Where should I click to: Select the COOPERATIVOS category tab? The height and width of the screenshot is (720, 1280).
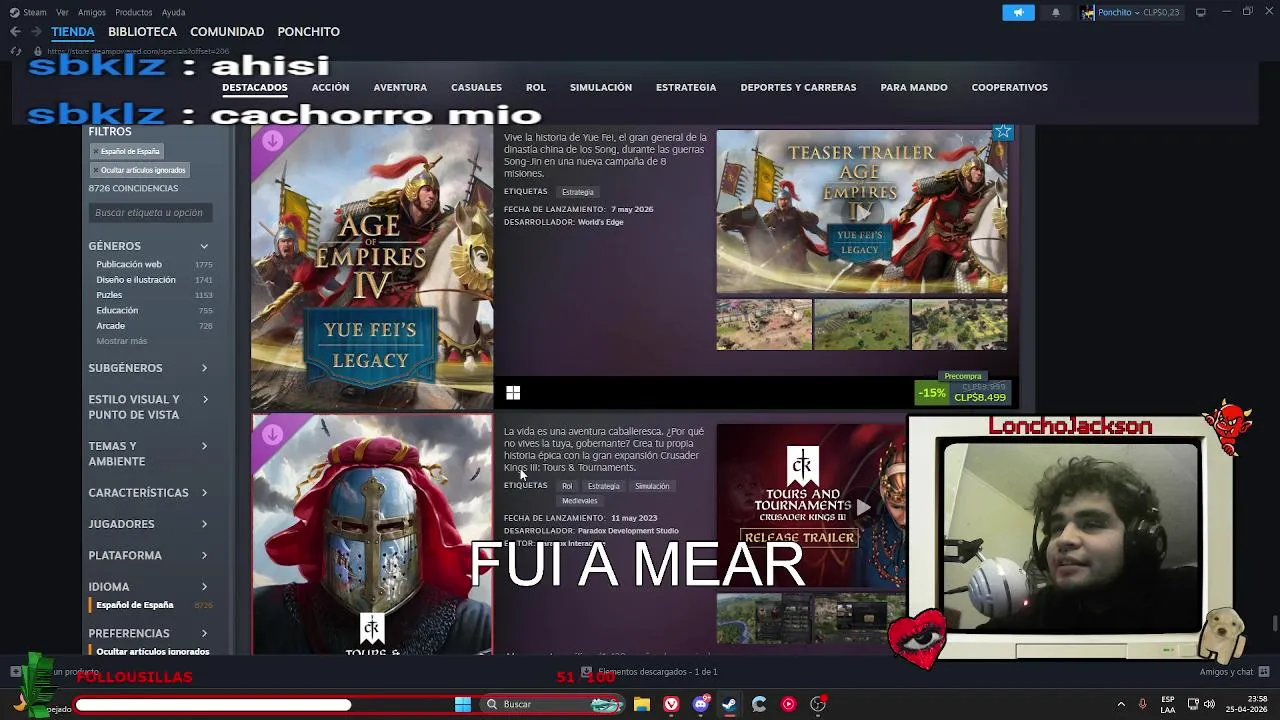click(x=1010, y=87)
